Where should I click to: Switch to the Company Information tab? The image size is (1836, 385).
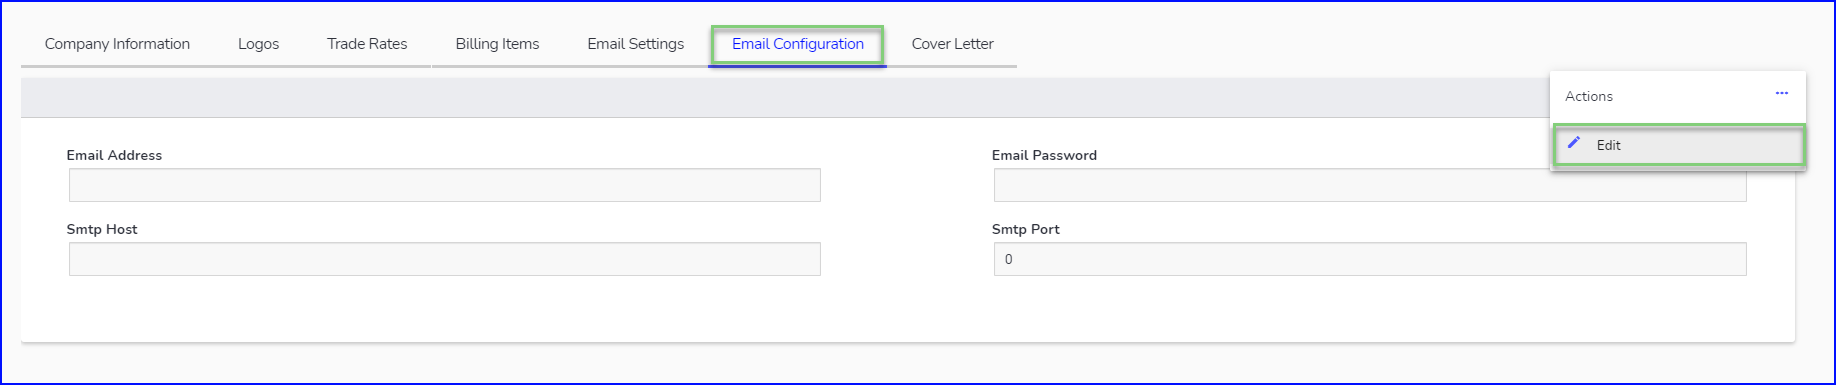(x=117, y=44)
